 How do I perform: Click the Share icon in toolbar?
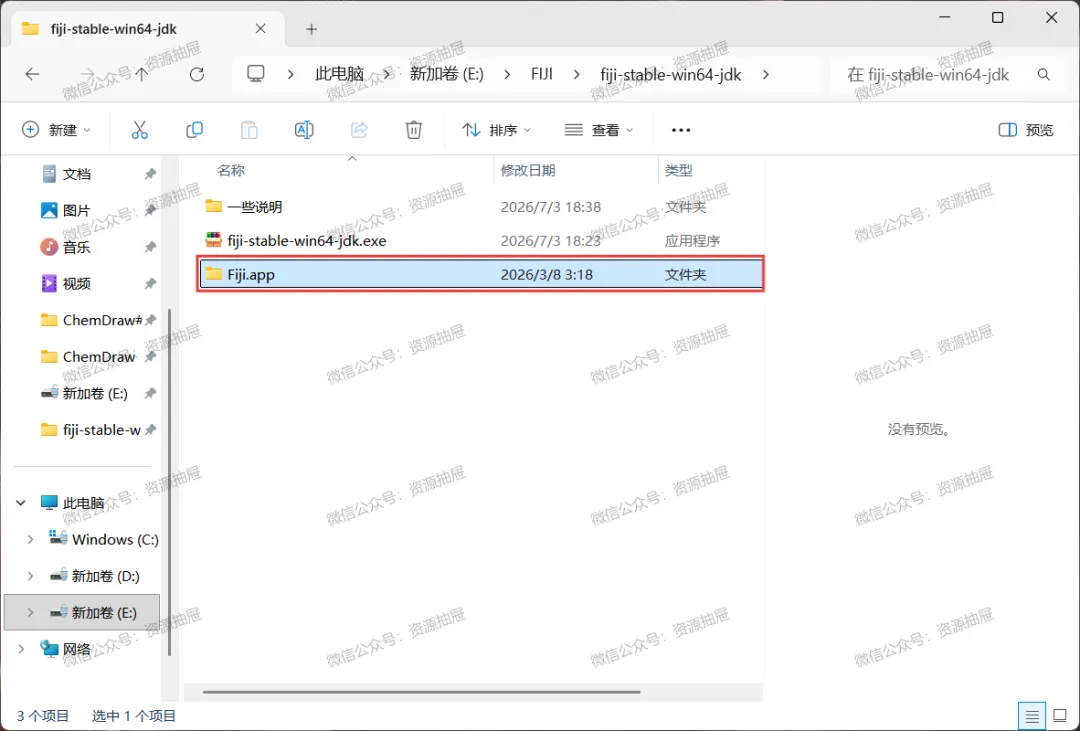(359, 130)
